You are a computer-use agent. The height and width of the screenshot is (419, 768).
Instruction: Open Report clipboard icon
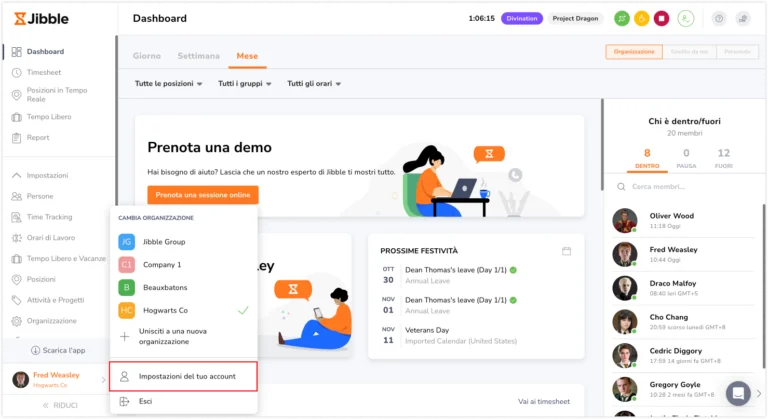[x=17, y=138]
